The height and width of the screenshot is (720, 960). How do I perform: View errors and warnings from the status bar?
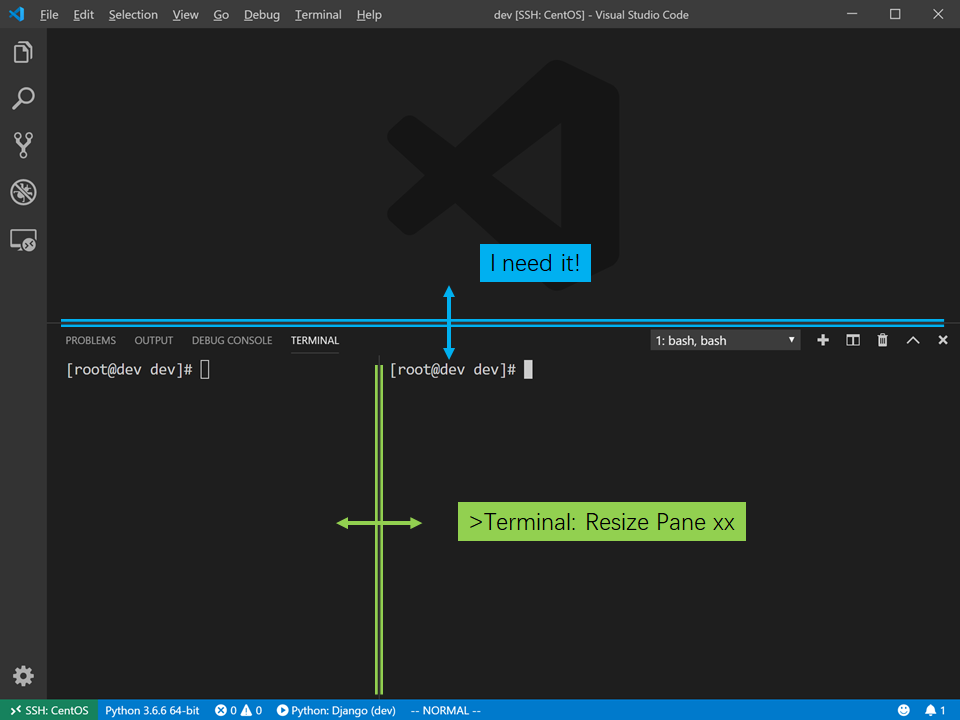pyautogui.click(x=237, y=710)
